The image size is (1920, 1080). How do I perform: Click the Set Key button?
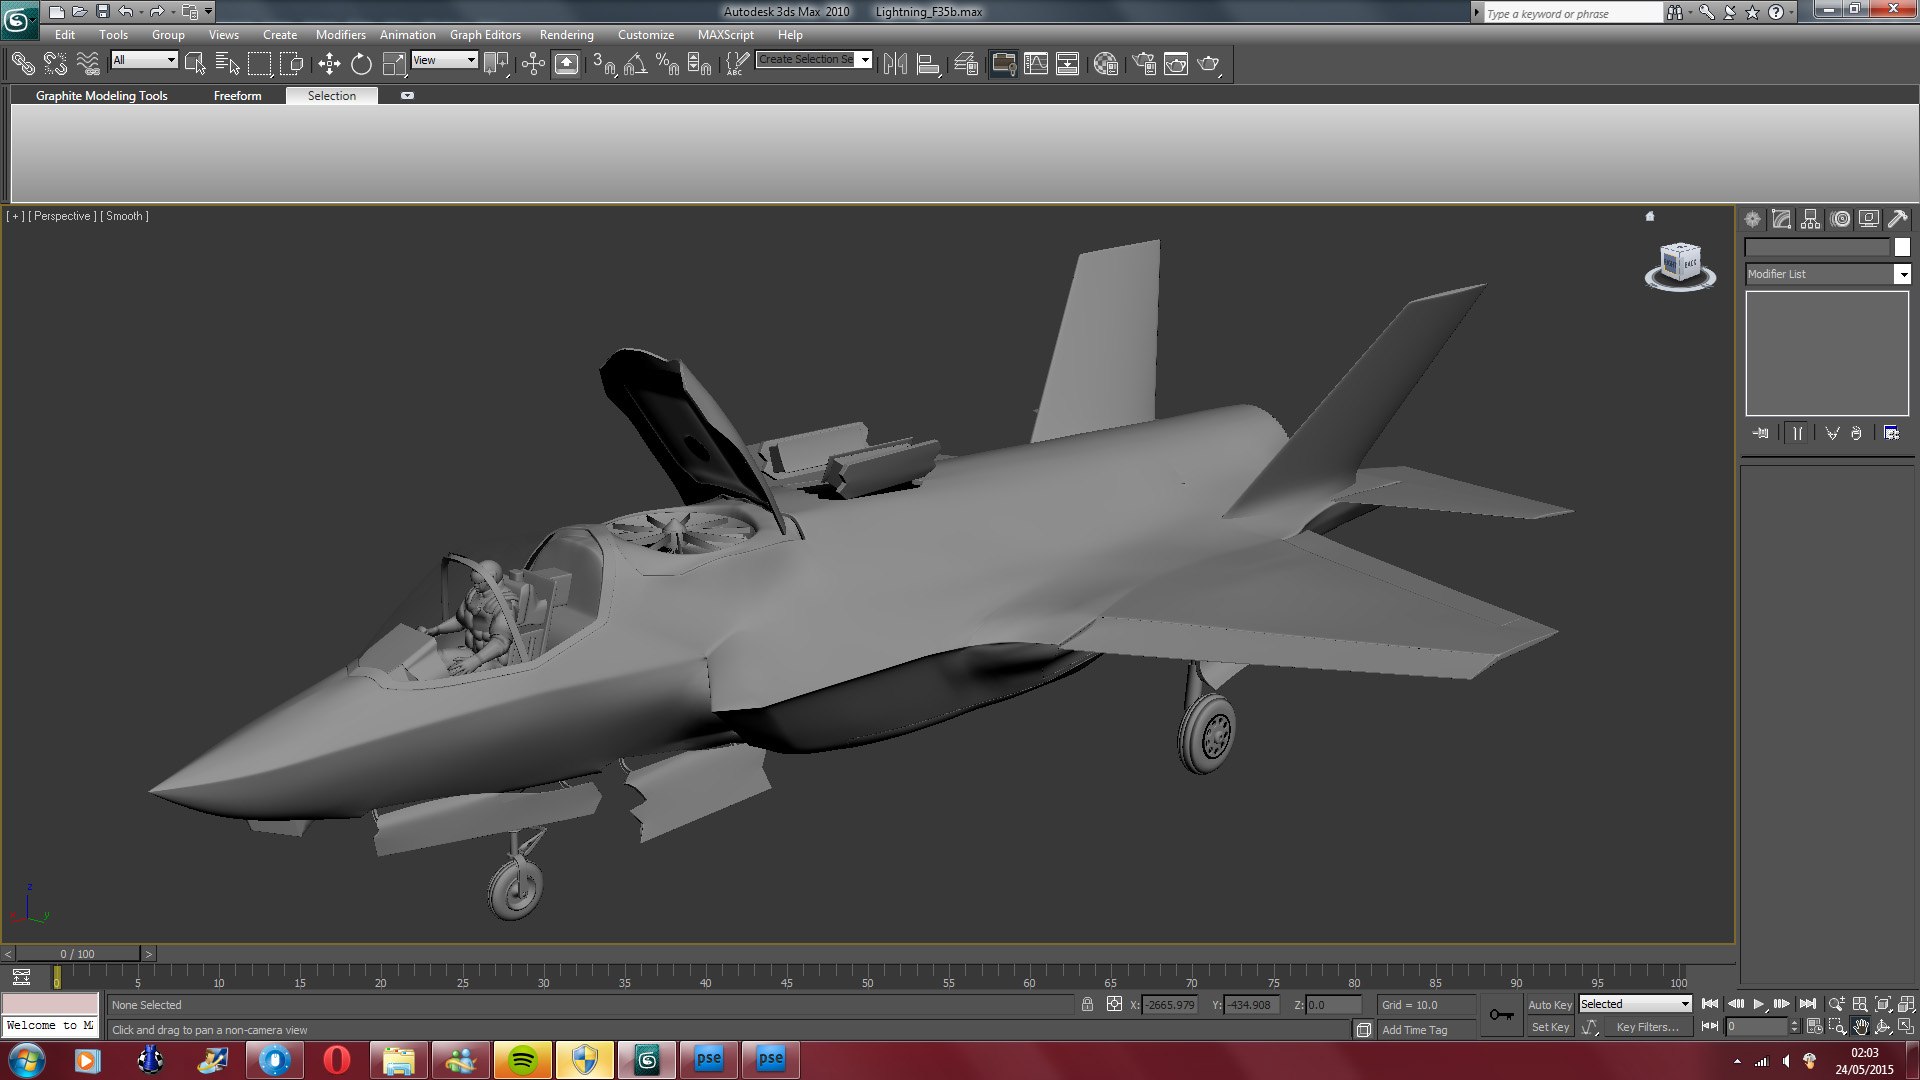1550,1027
